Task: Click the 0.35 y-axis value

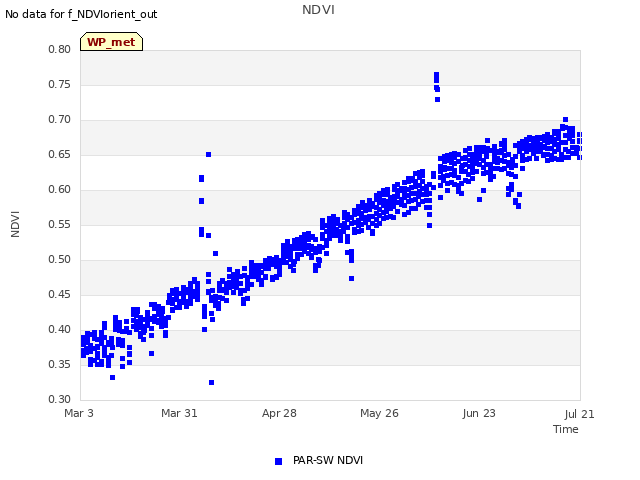Action: point(60,364)
